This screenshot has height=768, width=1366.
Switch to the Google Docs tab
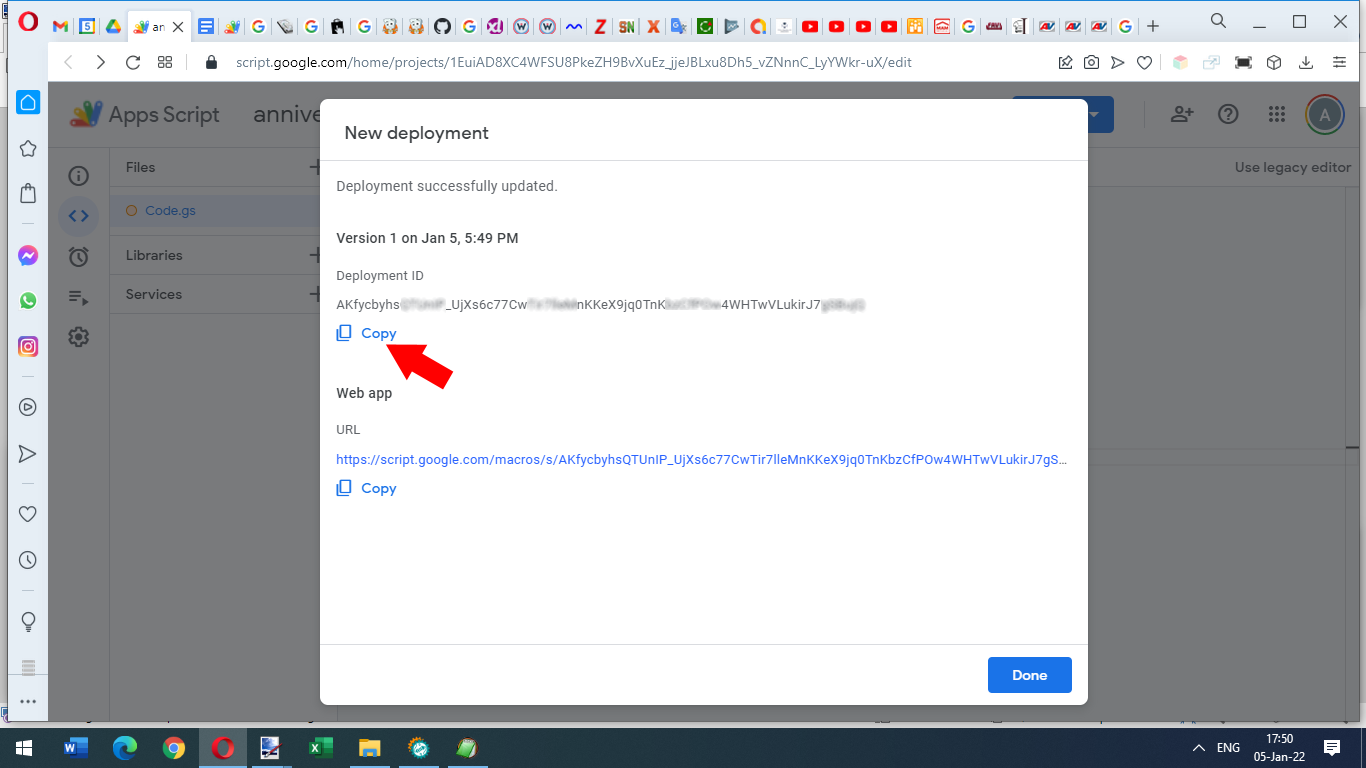pos(206,27)
